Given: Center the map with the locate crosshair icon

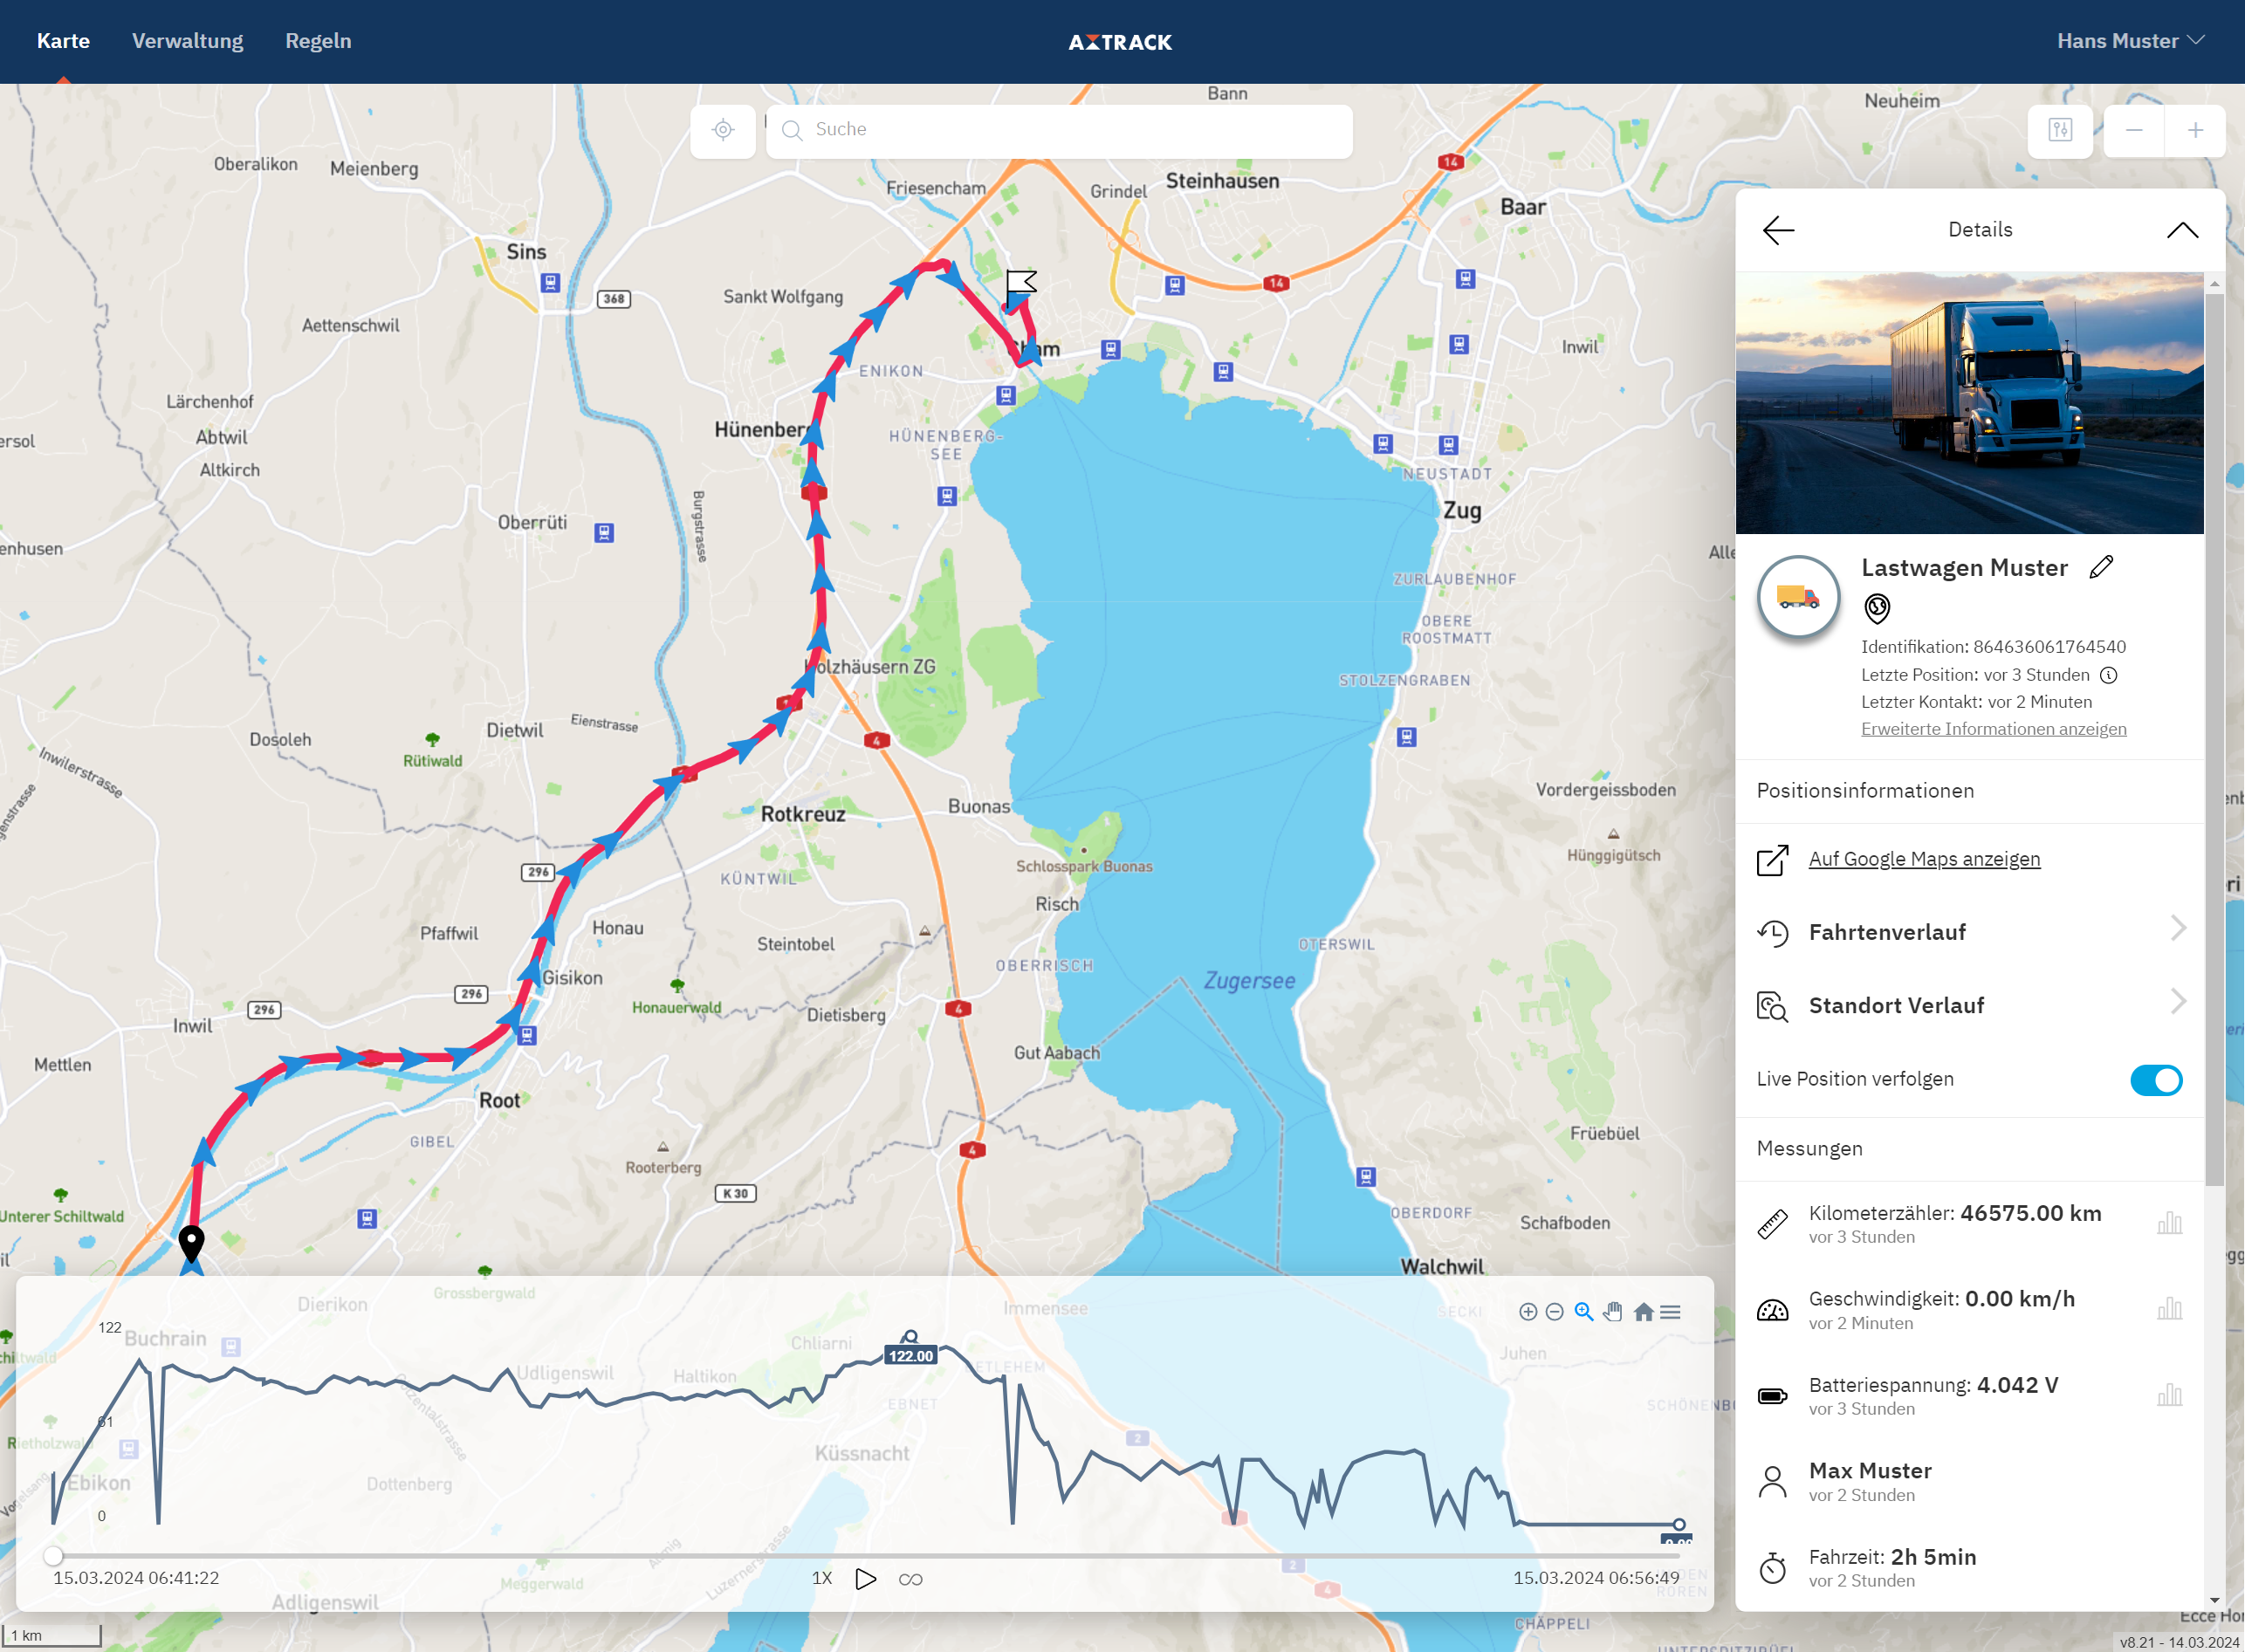Looking at the screenshot, I should 723,130.
